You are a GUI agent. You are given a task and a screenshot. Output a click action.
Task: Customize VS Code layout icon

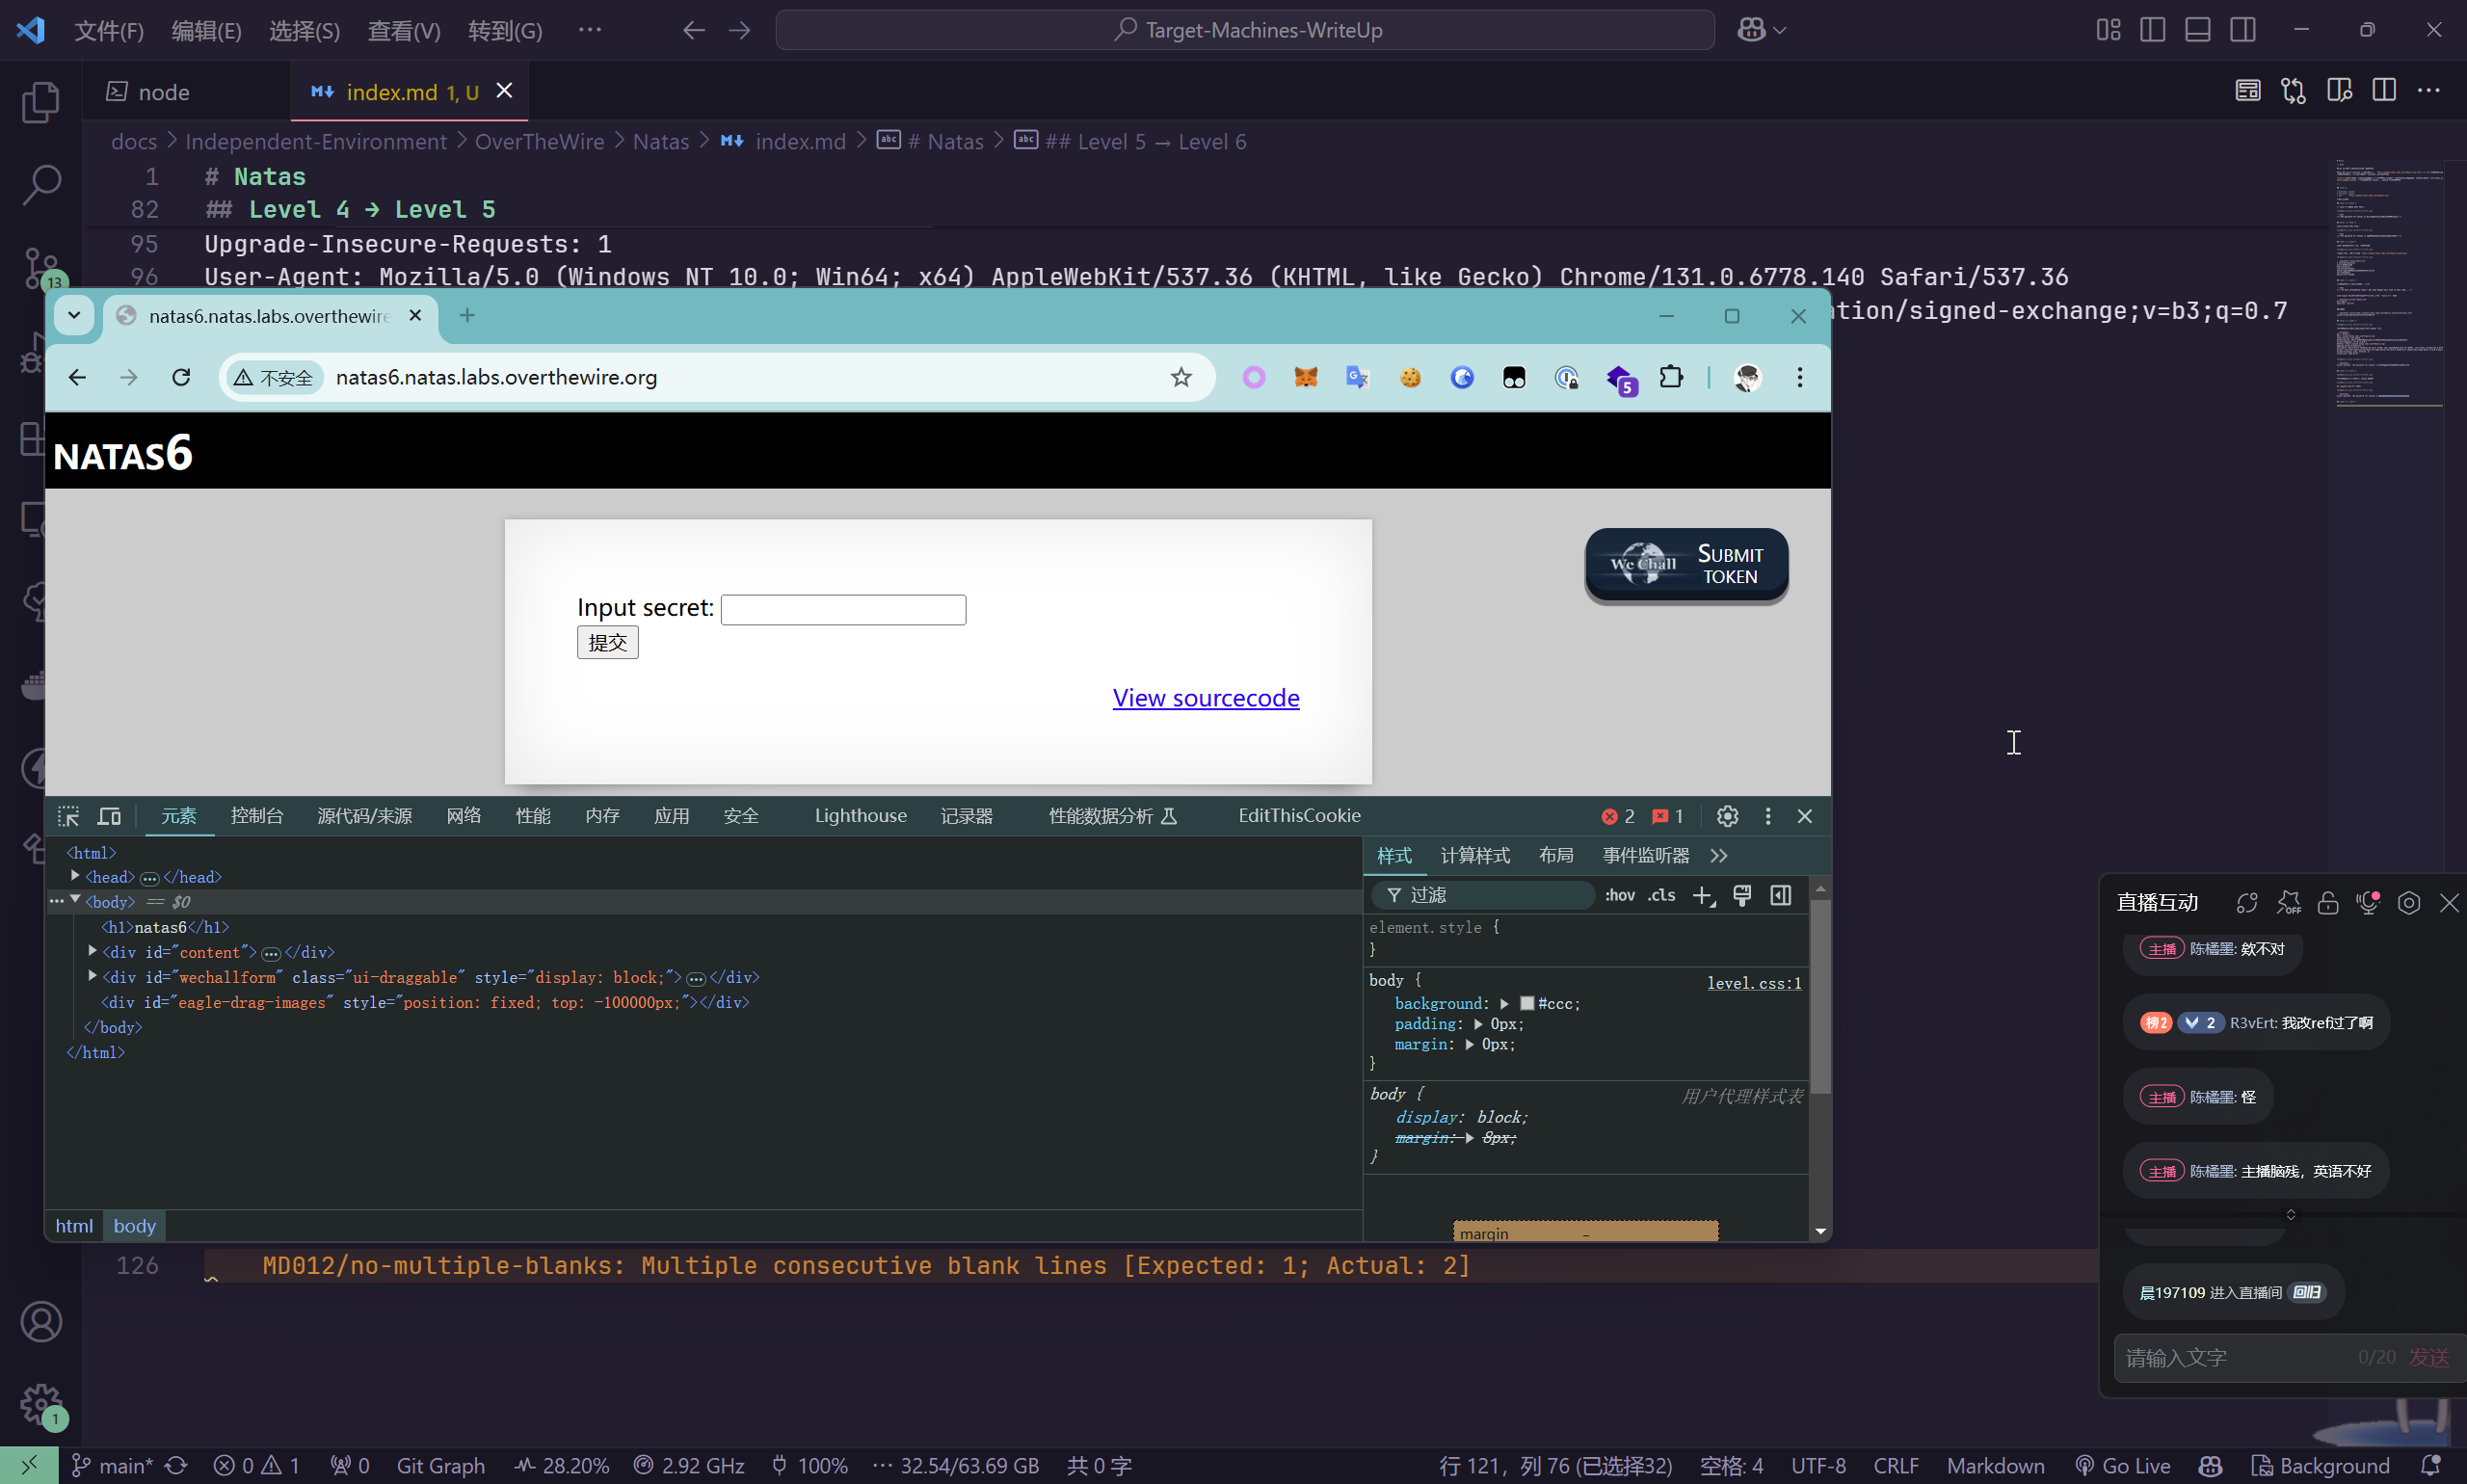coord(2108,30)
